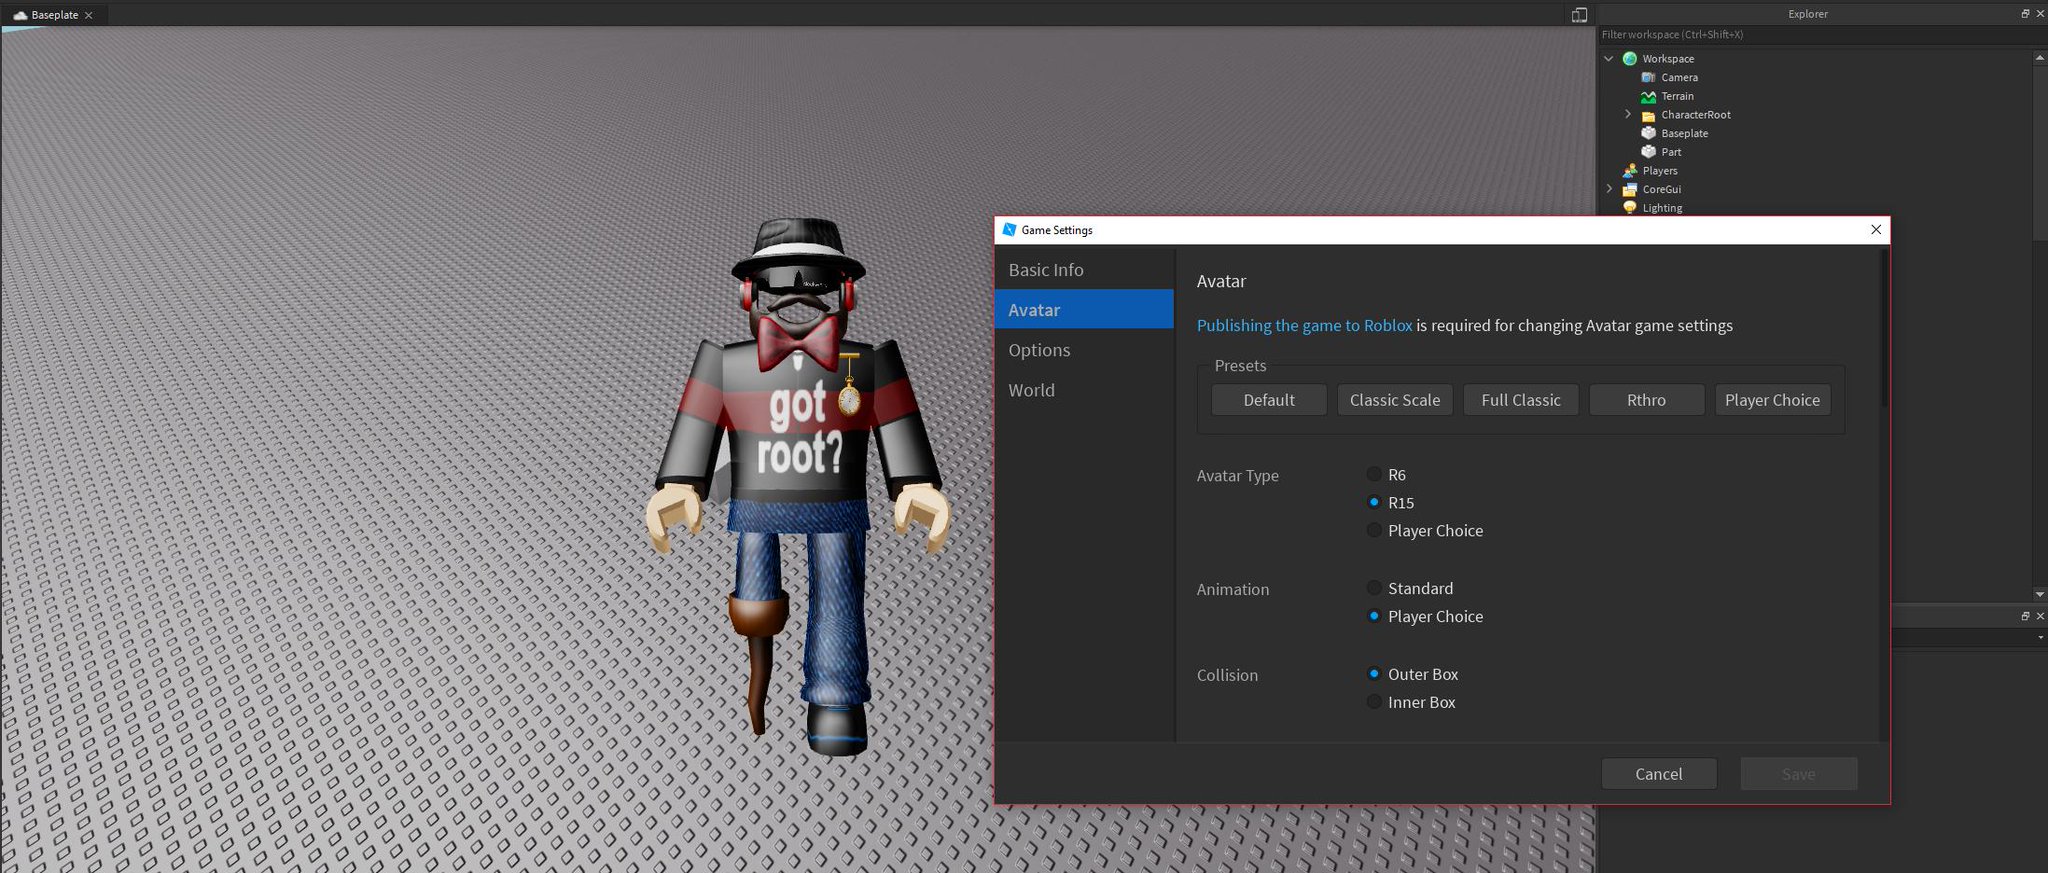The width and height of the screenshot is (2048, 873).
Task: Open the dropdown arrow in lower right panel
Action: click(x=2040, y=637)
